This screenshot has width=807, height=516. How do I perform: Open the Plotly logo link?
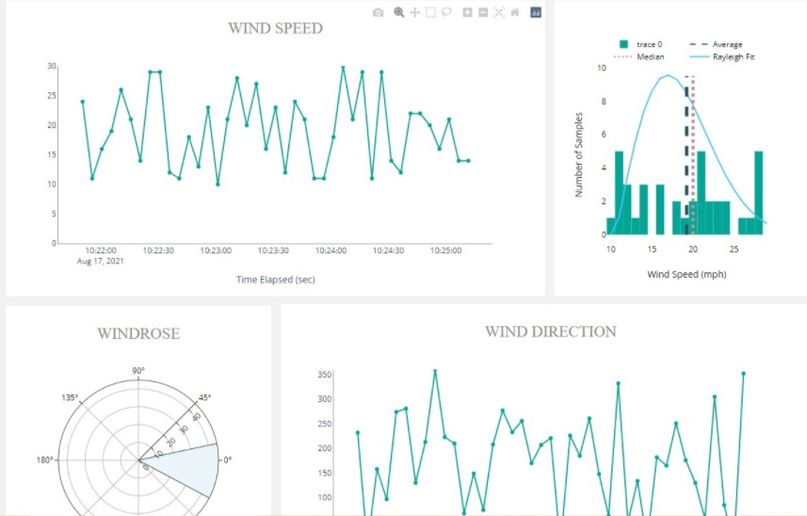(x=536, y=13)
